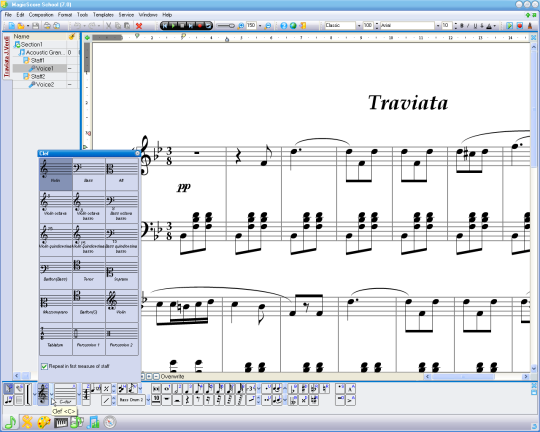Switch to the compass tab
The height and width of the screenshot is (432, 540).
[x=110, y=422]
